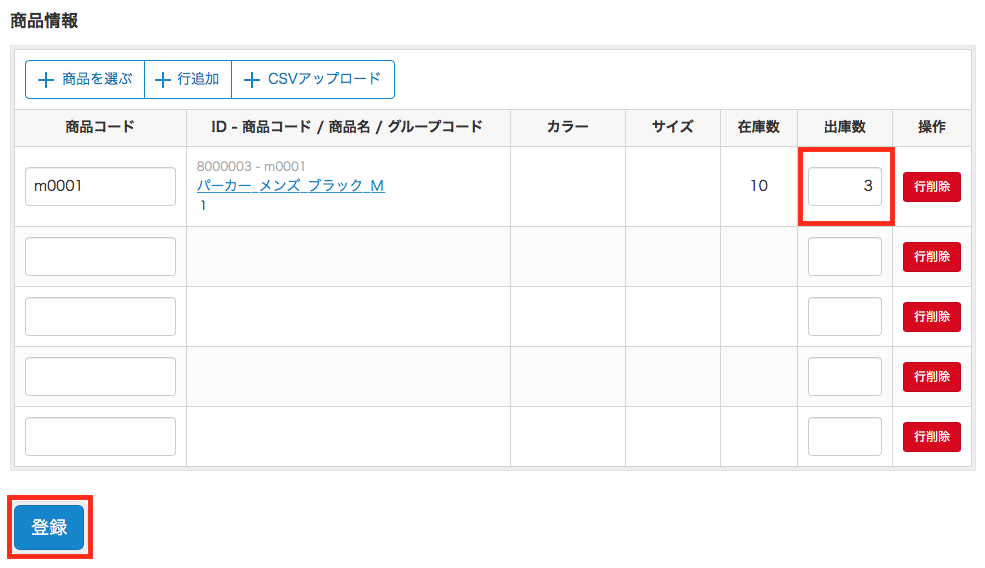Click the 商品を選ぶ plus button
This screenshot has width=985, height=568.
pyautogui.click(x=85, y=80)
